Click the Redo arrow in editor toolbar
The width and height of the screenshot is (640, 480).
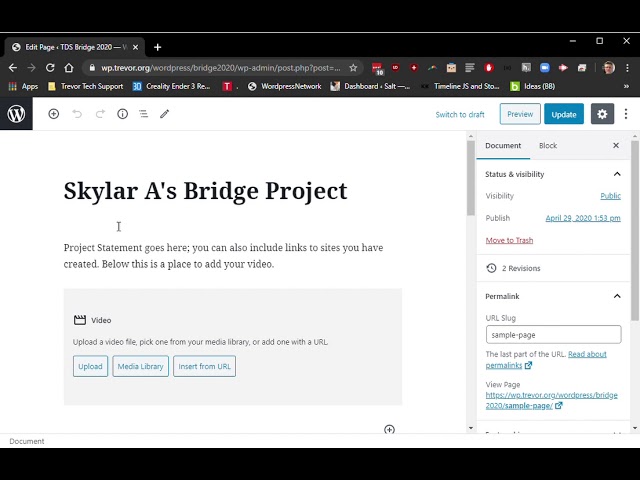coord(100,114)
